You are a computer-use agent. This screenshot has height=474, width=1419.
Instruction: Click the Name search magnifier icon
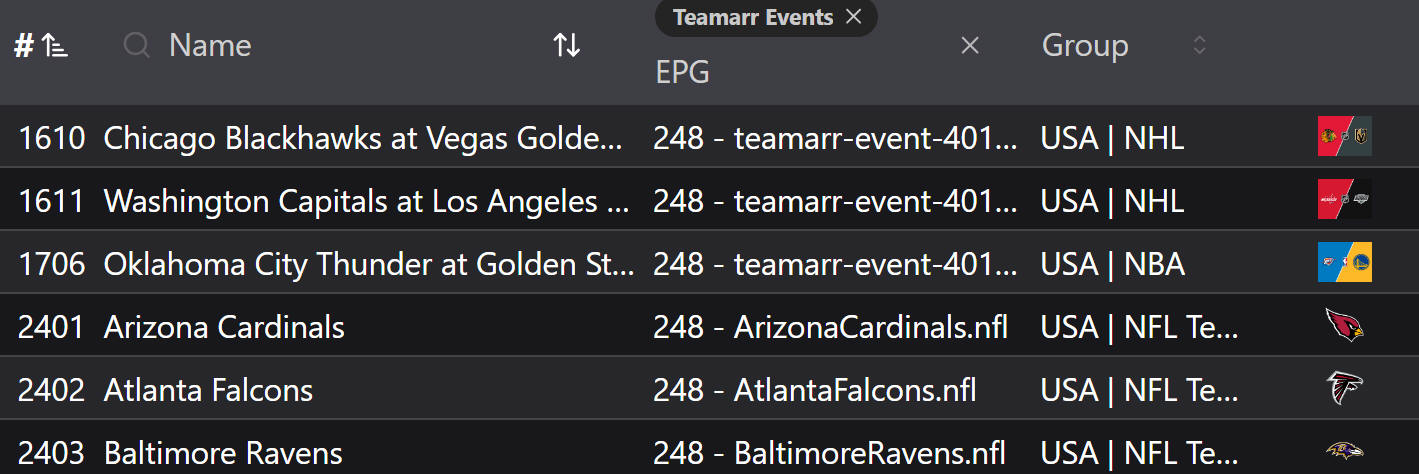pyautogui.click(x=137, y=45)
